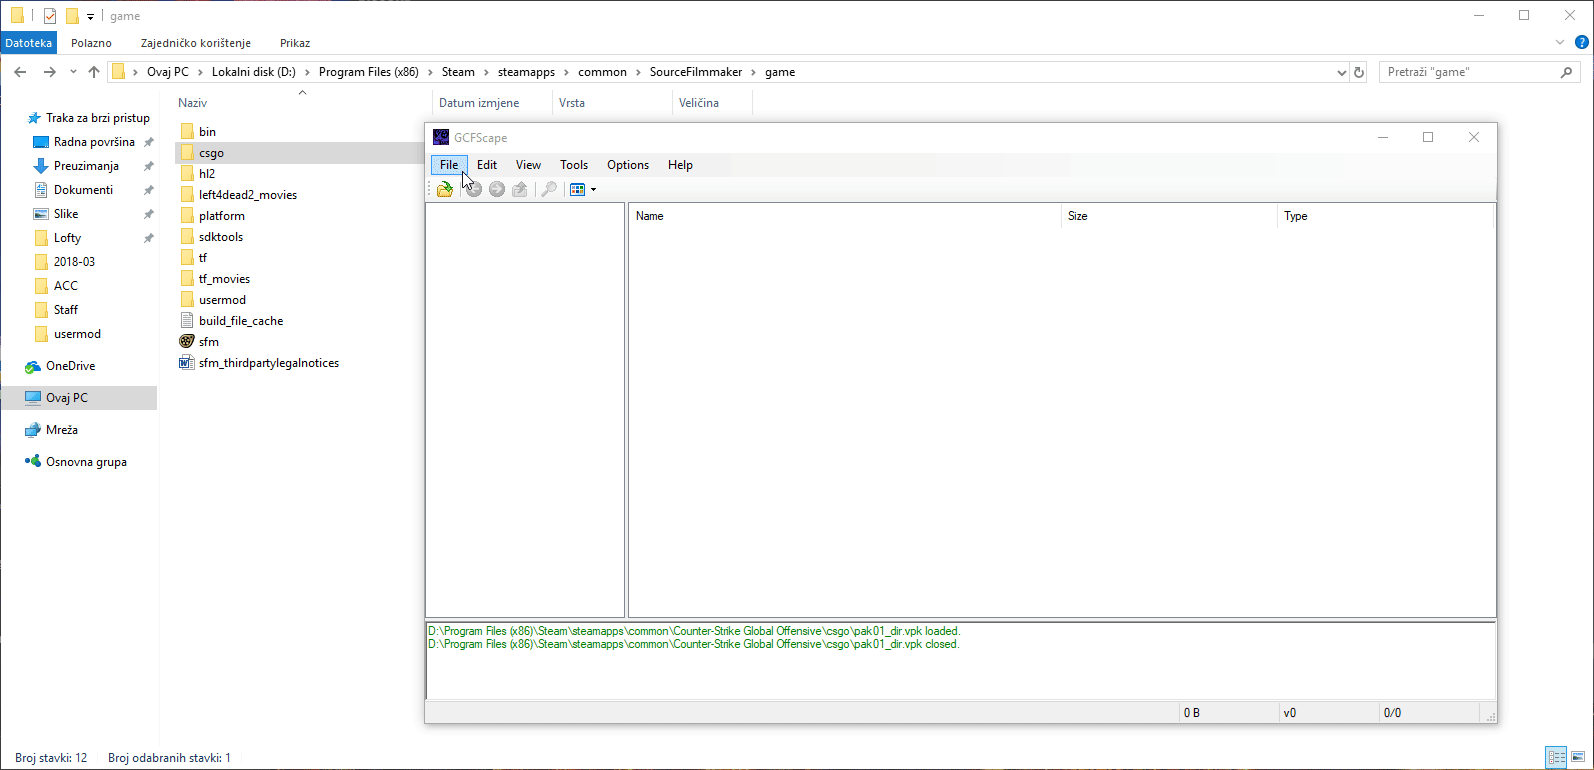Click the Explorer forward navigation arrow
Viewport: 1594px width, 770px height.
pyautogui.click(x=49, y=72)
